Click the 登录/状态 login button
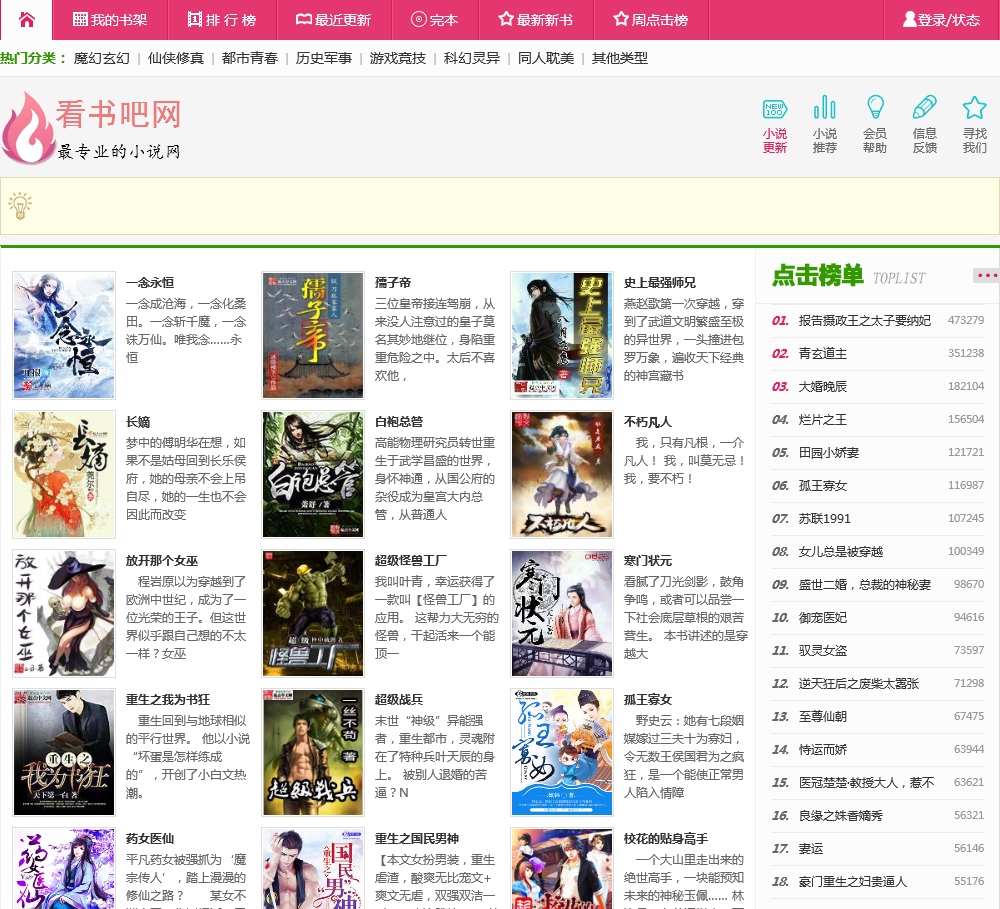 (x=941, y=20)
